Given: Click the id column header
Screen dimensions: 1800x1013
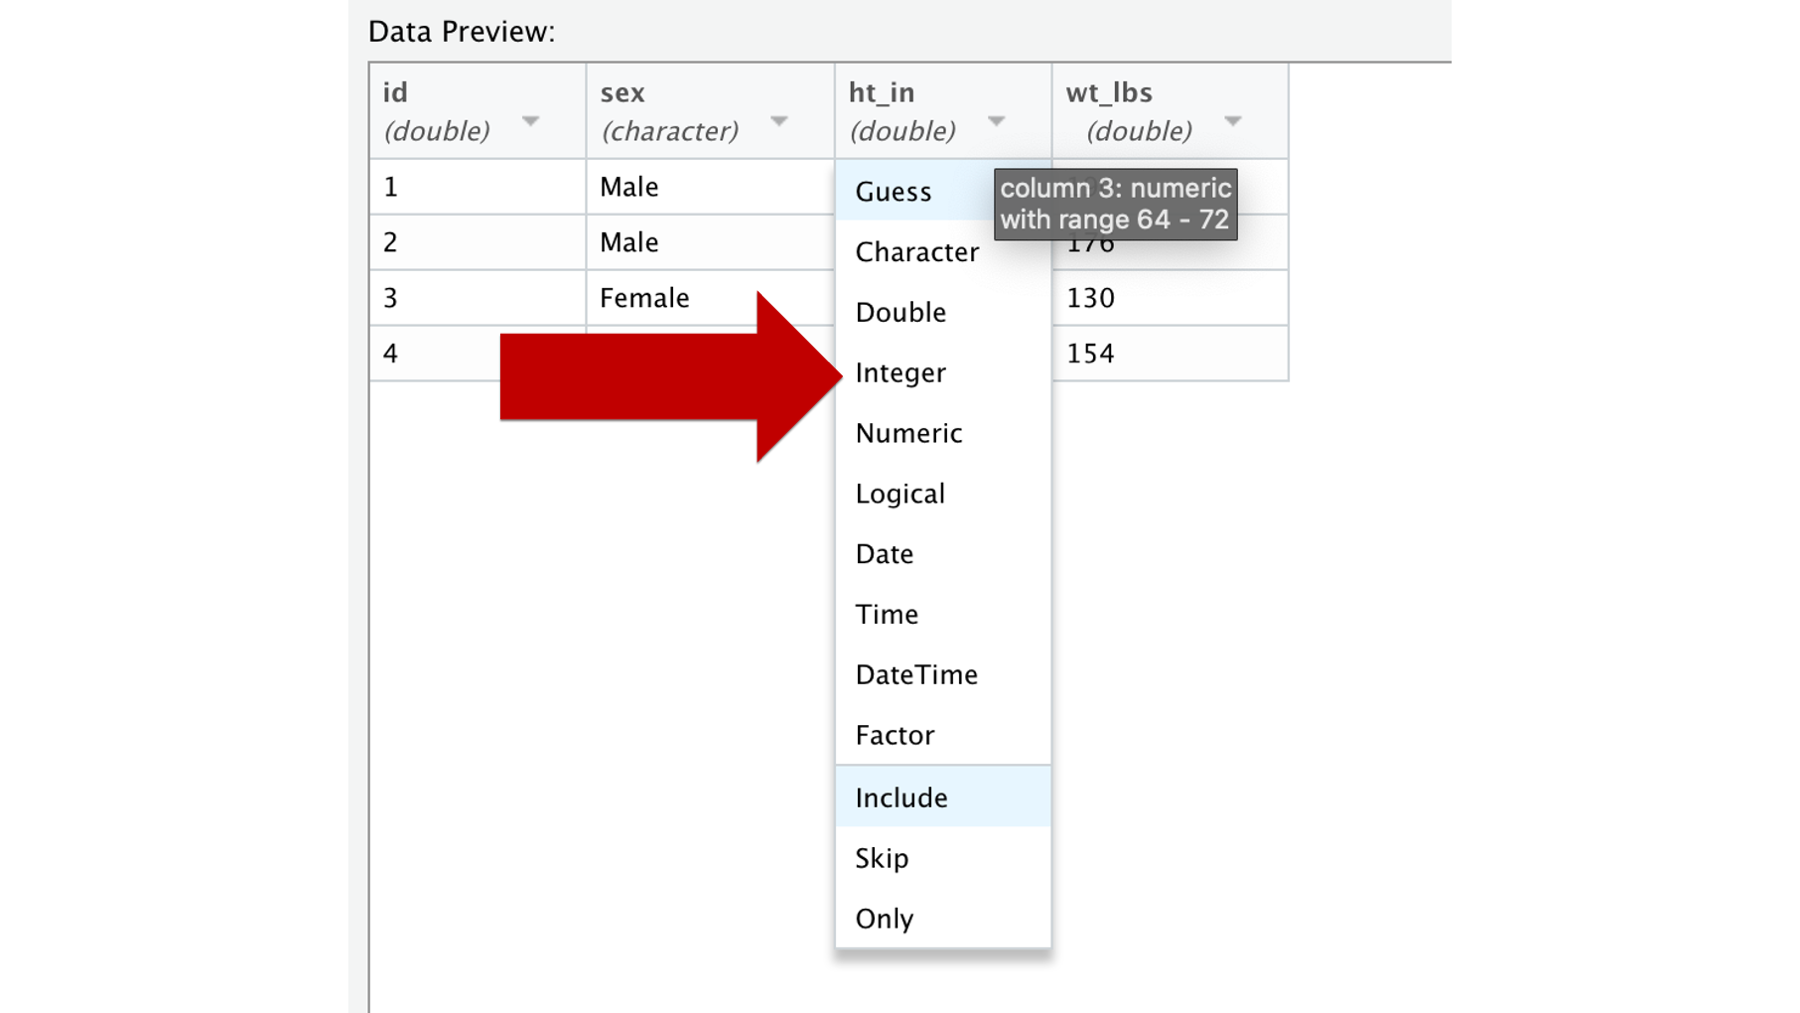Looking at the screenshot, I should (477, 111).
